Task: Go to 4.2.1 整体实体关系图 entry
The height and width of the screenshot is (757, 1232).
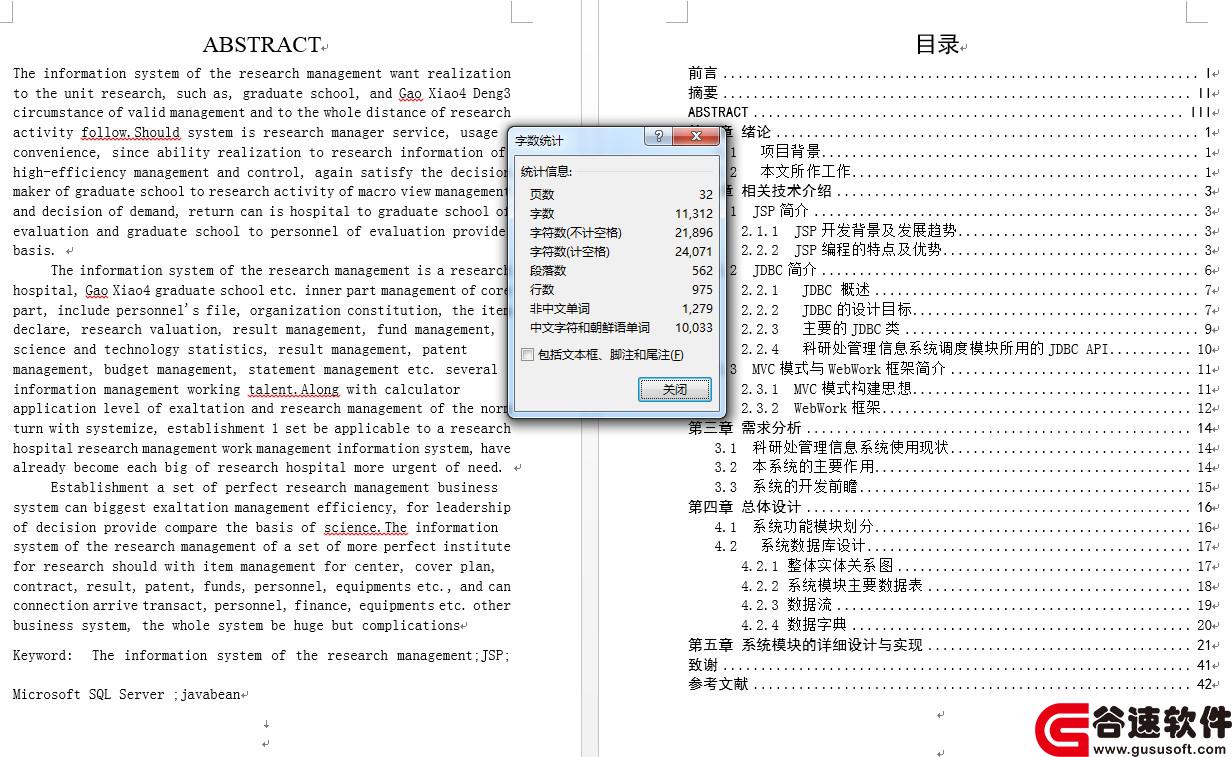Action: (x=976, y=566)
